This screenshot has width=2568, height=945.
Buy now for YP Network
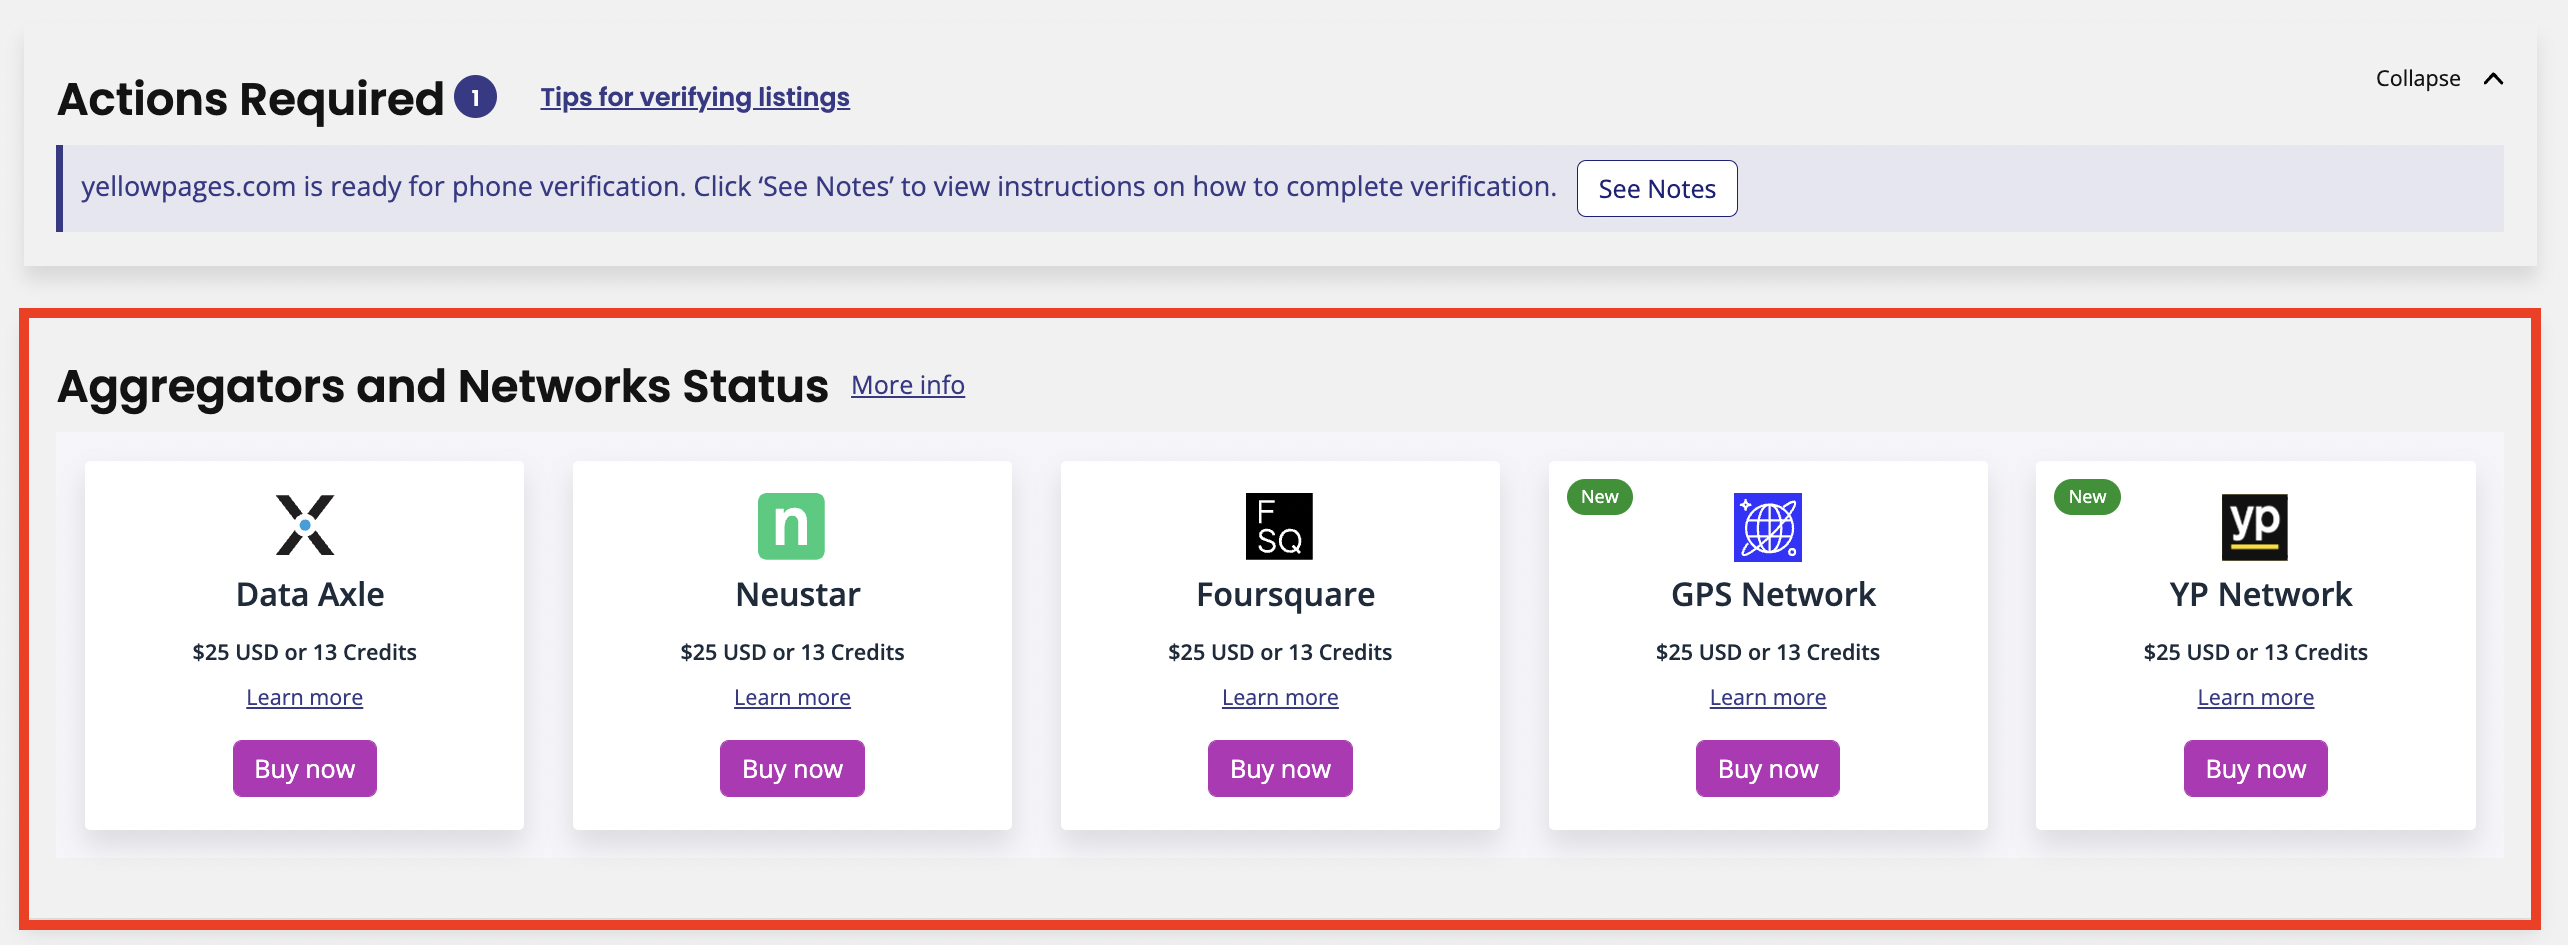tap(2255, 769)
